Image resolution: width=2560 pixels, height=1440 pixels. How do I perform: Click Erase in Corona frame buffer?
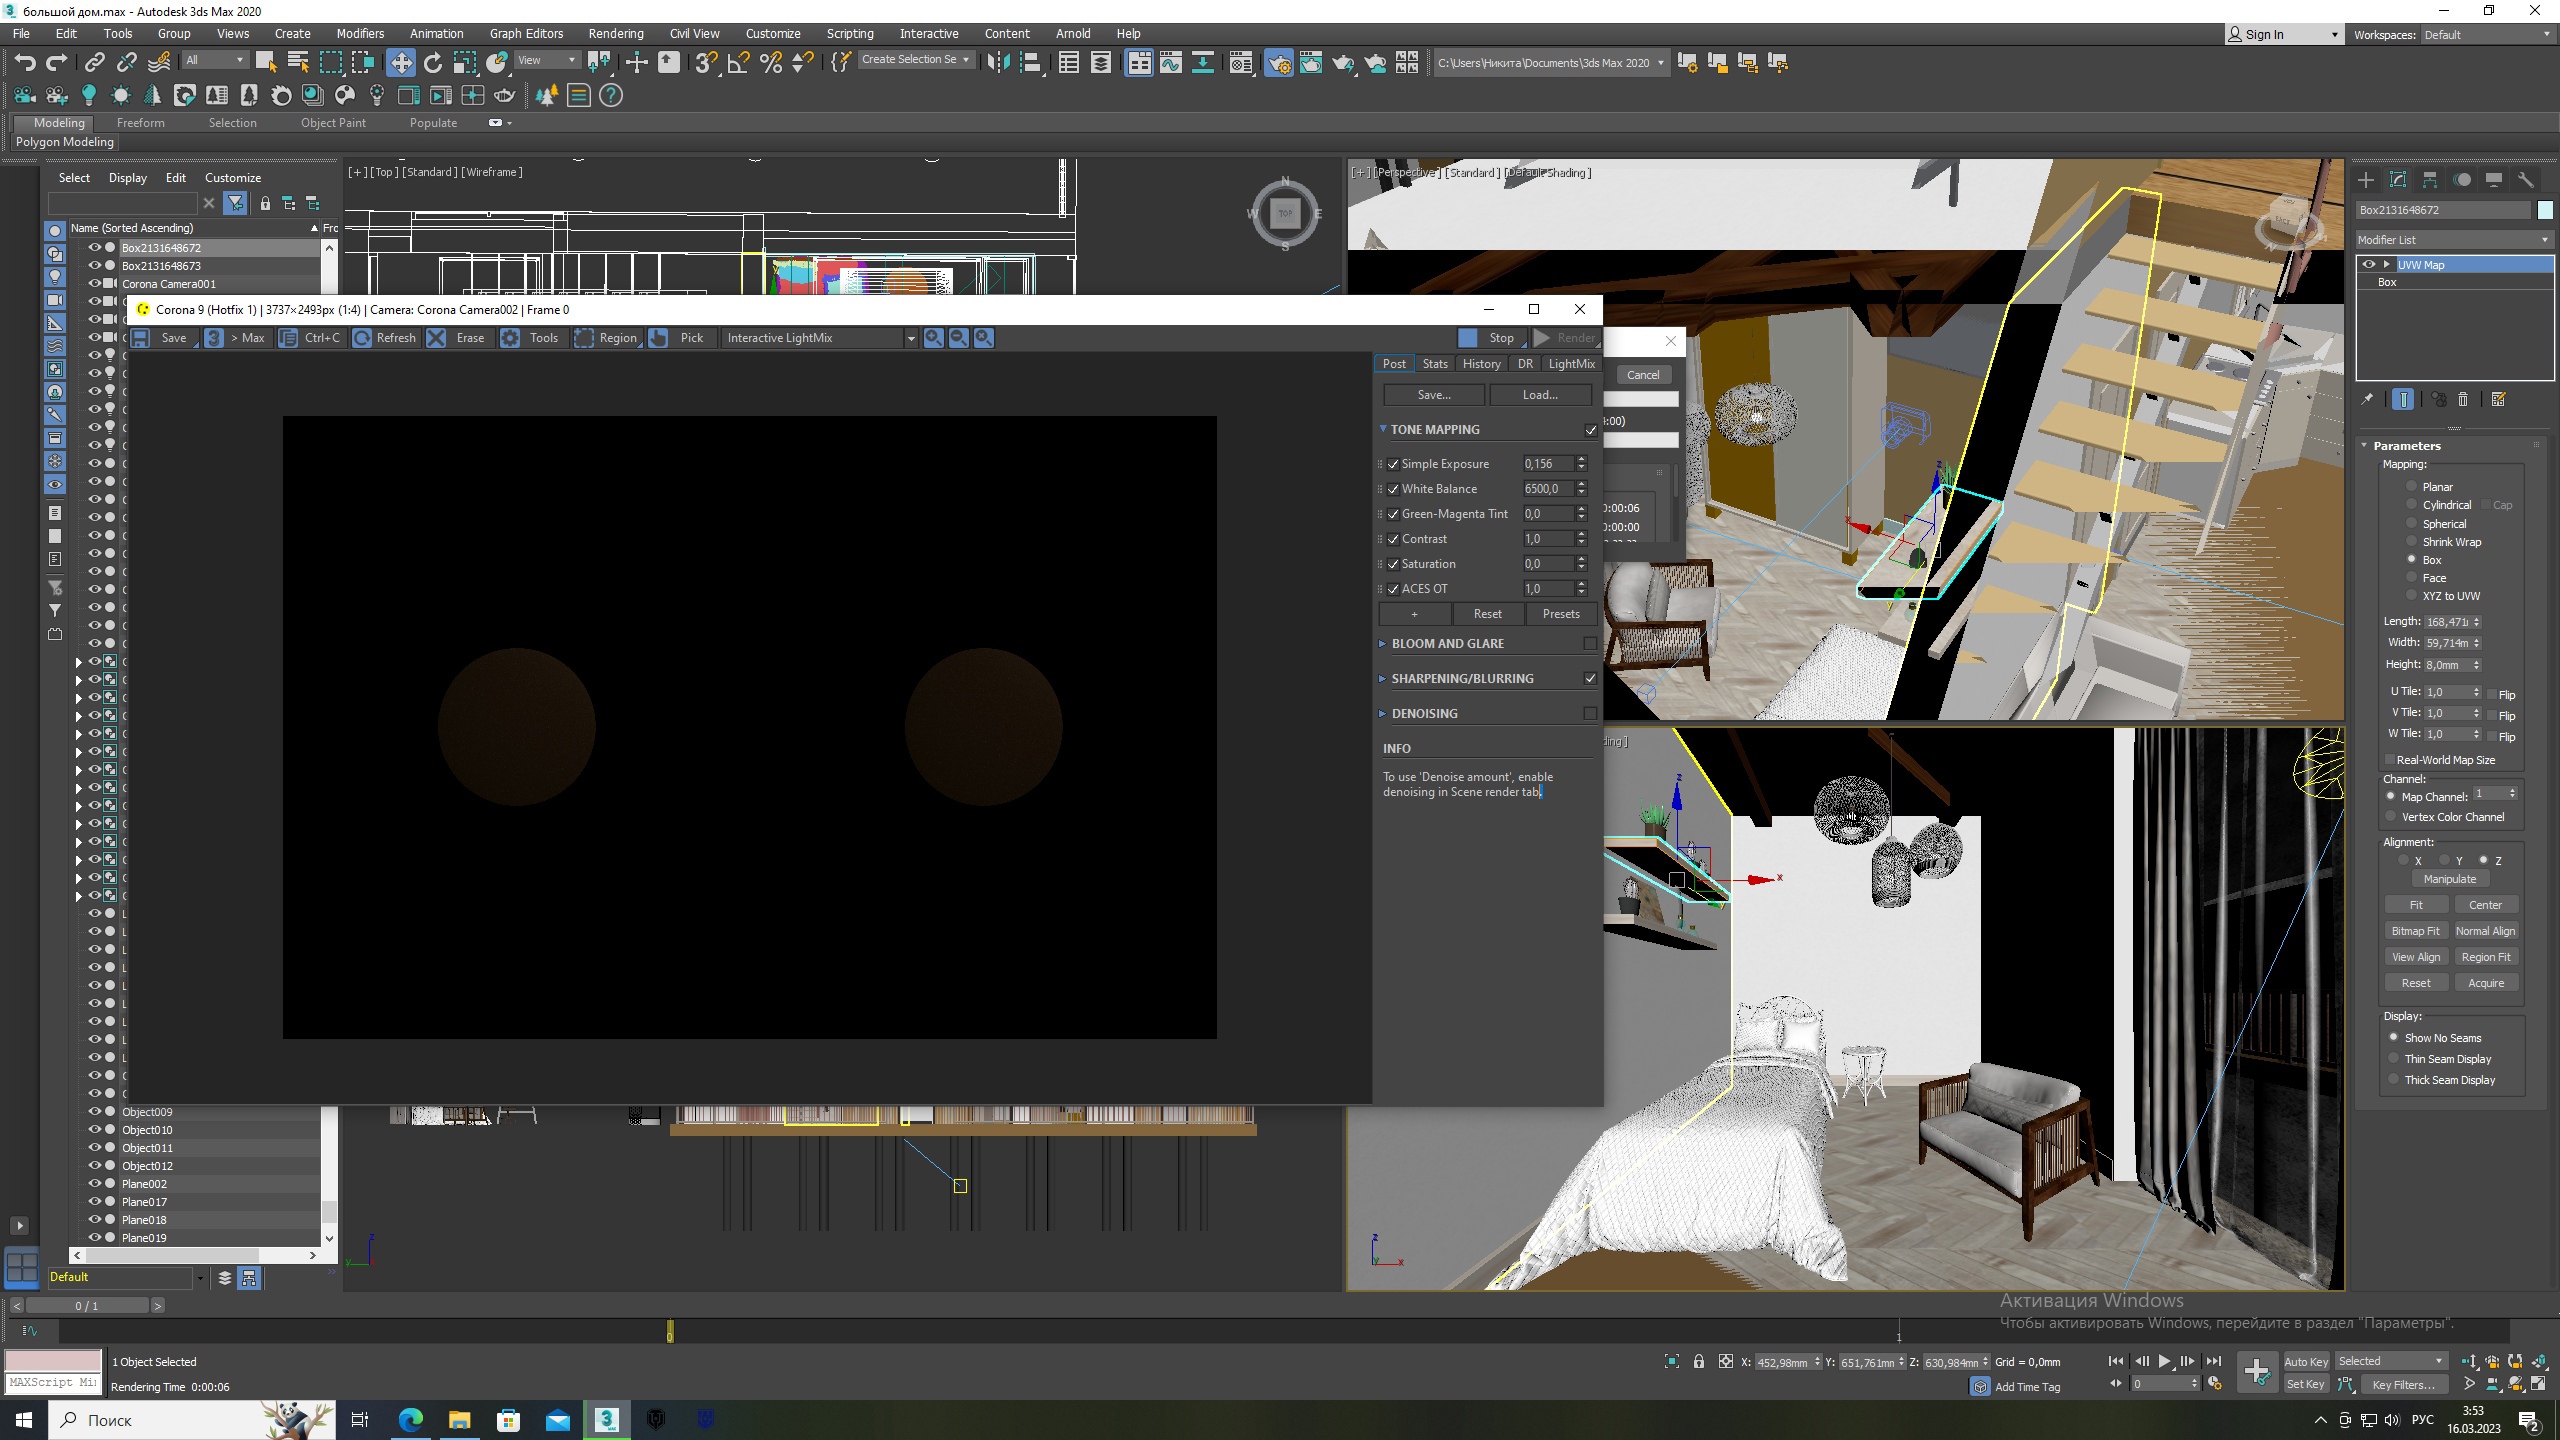[x=458, y=338]
